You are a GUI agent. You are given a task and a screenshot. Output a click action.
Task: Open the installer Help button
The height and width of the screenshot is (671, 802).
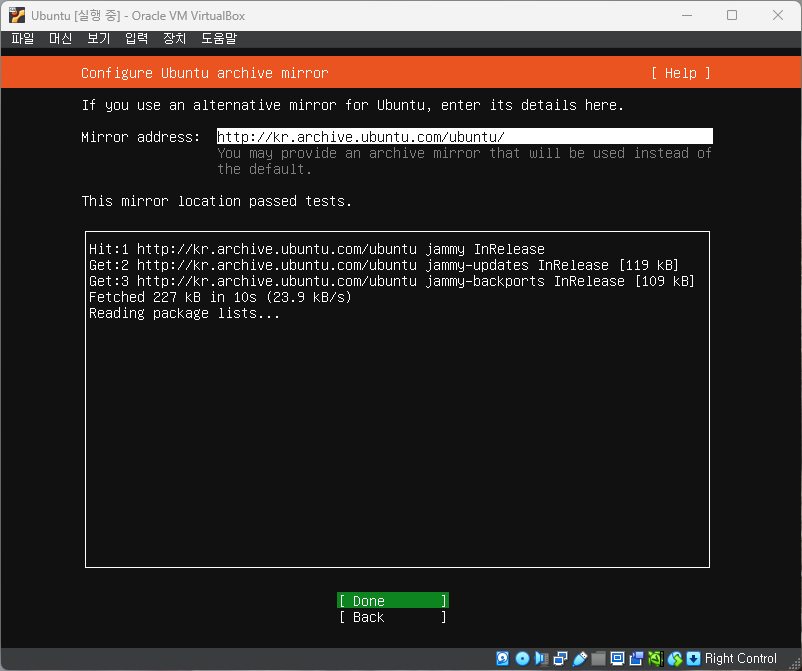[681, 73]
